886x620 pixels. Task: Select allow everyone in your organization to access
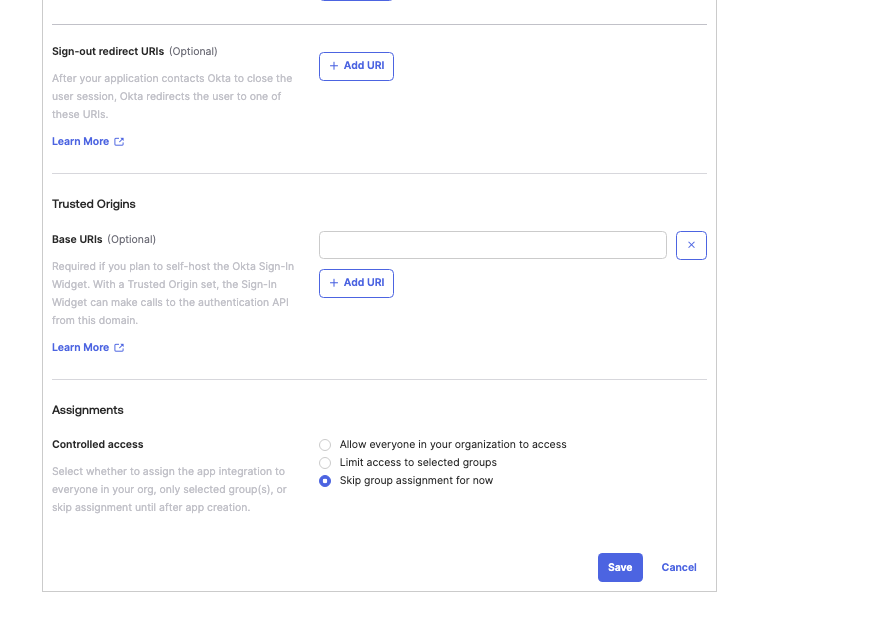(x=324, y=444)
